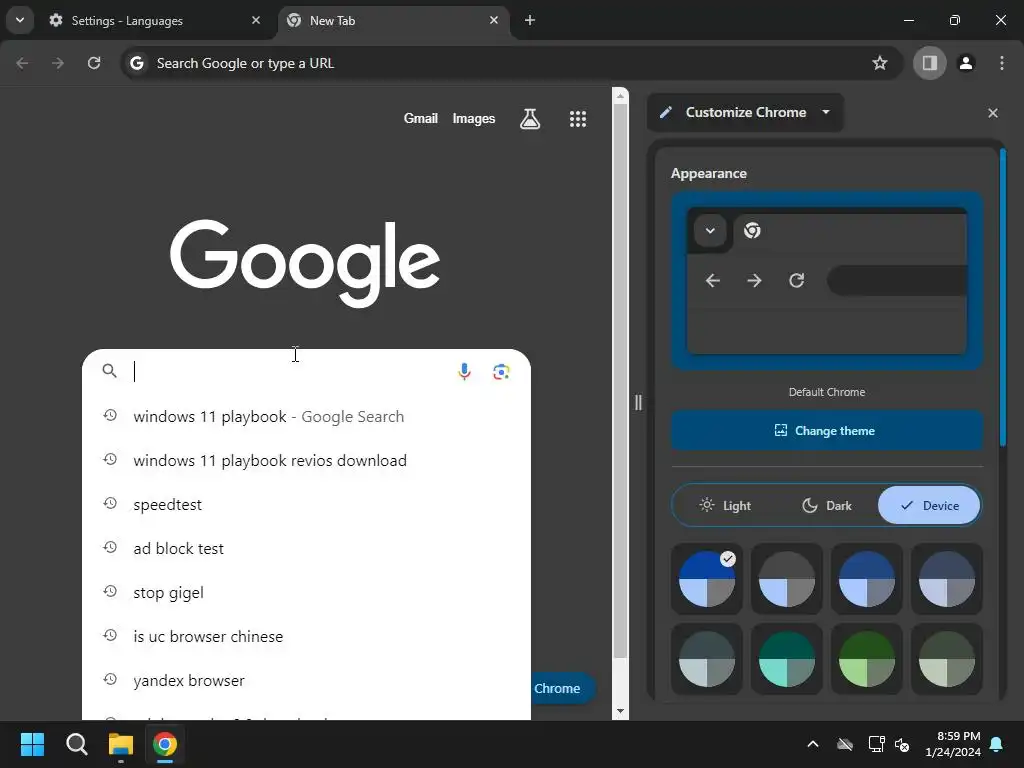Open Google Lens image search

coord(501,372)
